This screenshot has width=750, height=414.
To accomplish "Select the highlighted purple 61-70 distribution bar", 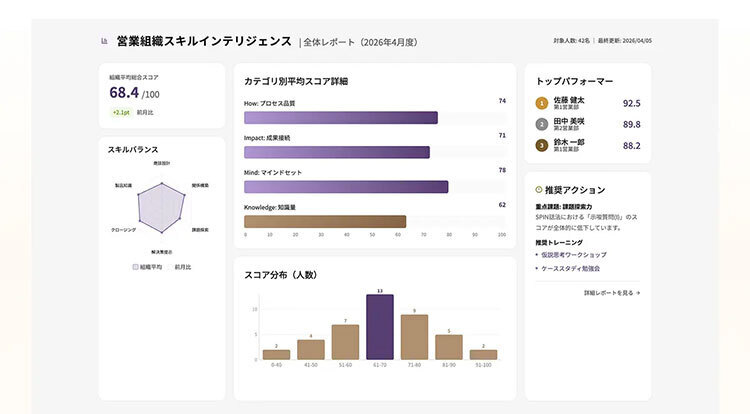I will [380, 327].
